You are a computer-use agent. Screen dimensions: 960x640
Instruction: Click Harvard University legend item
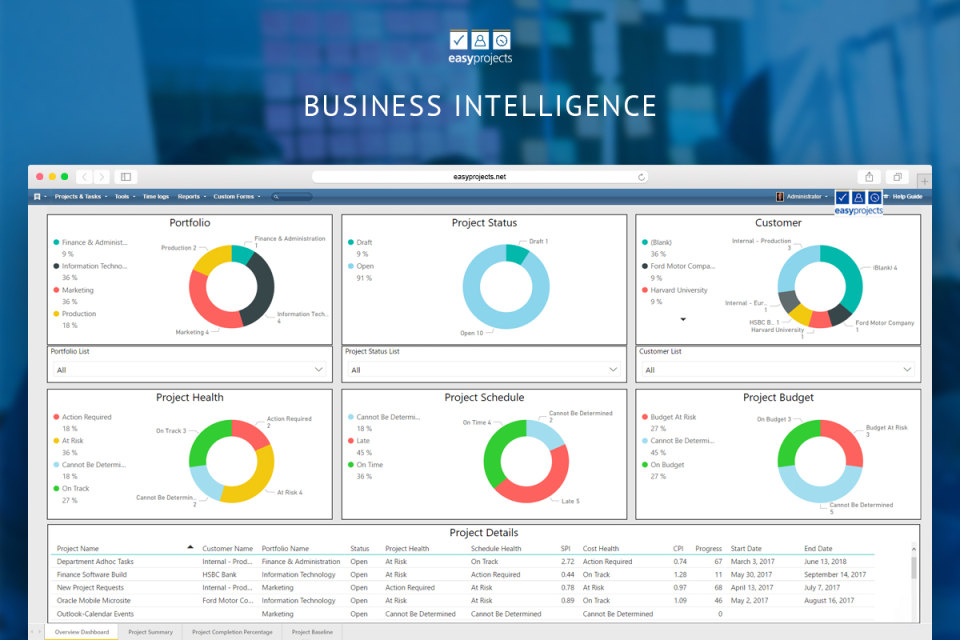point(675,290)
